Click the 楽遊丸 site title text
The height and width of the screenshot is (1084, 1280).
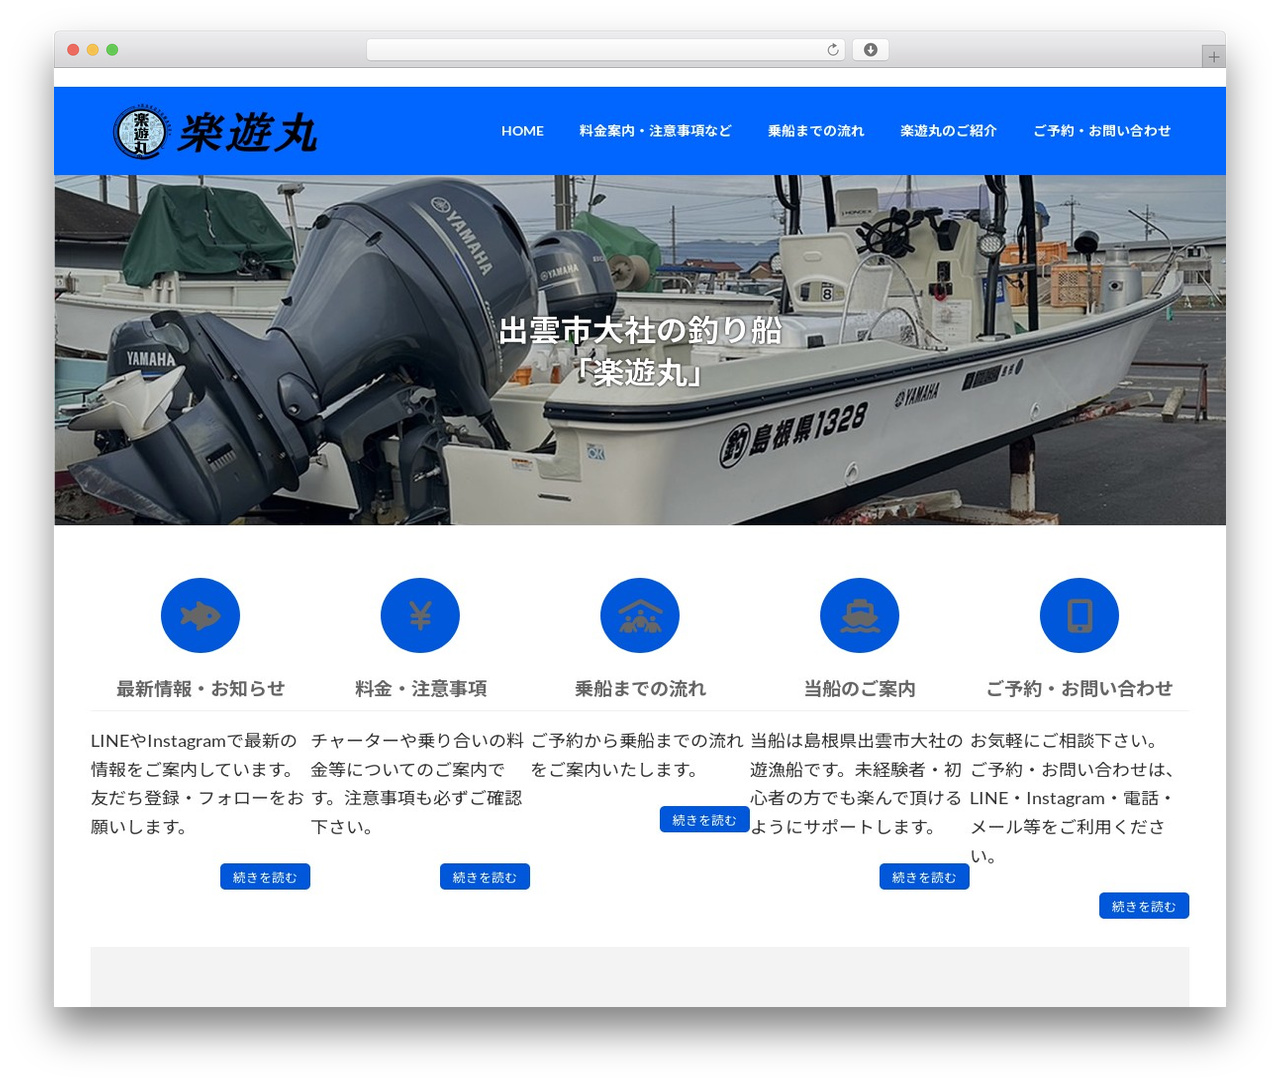point(247,133)
